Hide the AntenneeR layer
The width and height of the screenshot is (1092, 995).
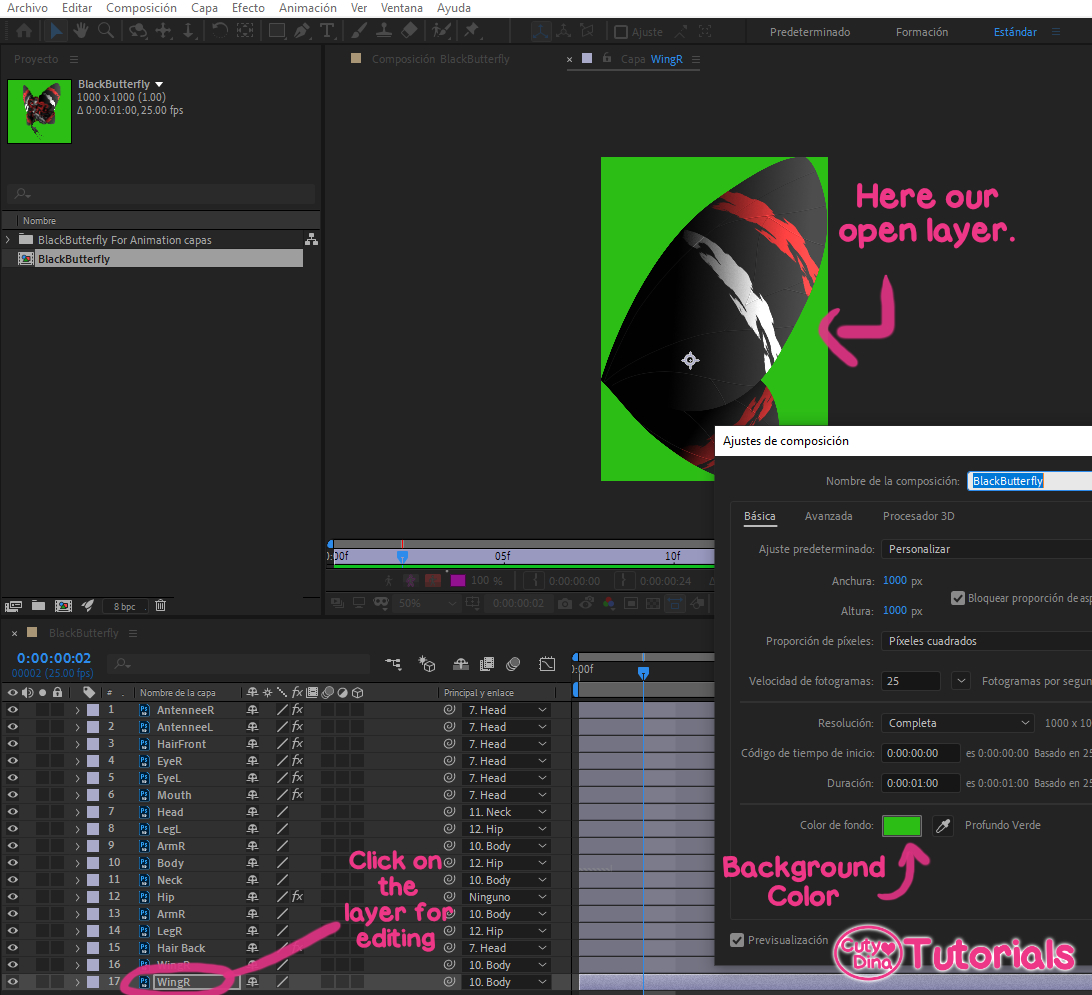(x=13, y=710)
